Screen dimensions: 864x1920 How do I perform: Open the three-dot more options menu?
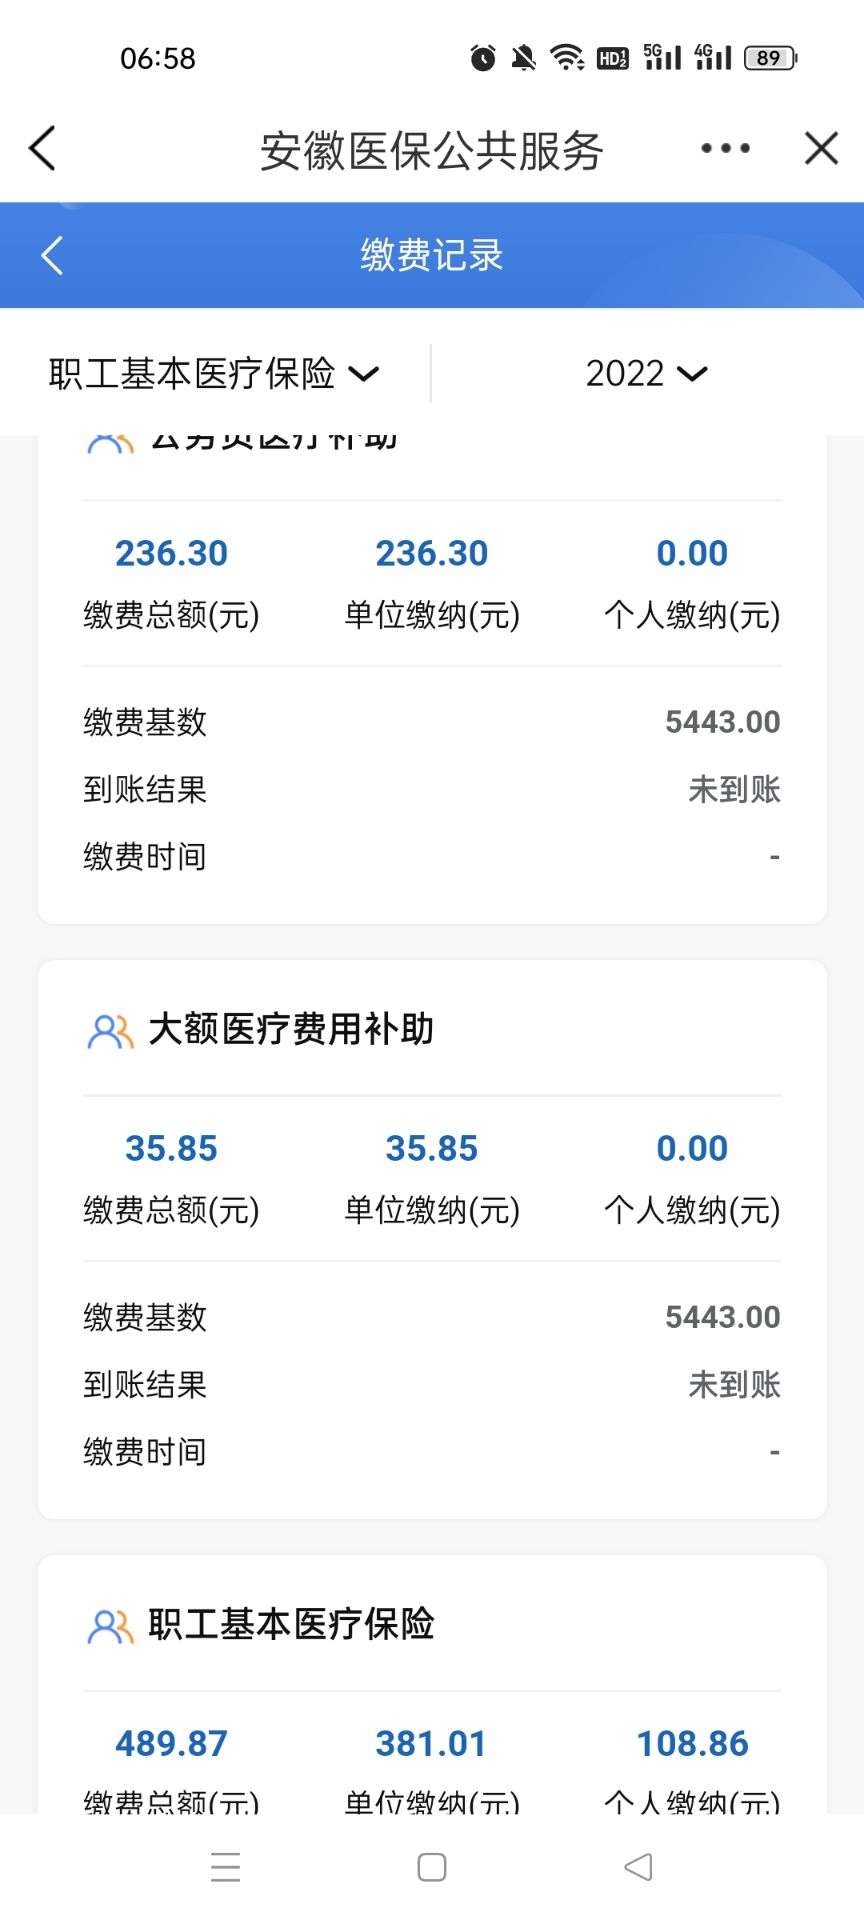pyautogui.click(x=725, y=148)
